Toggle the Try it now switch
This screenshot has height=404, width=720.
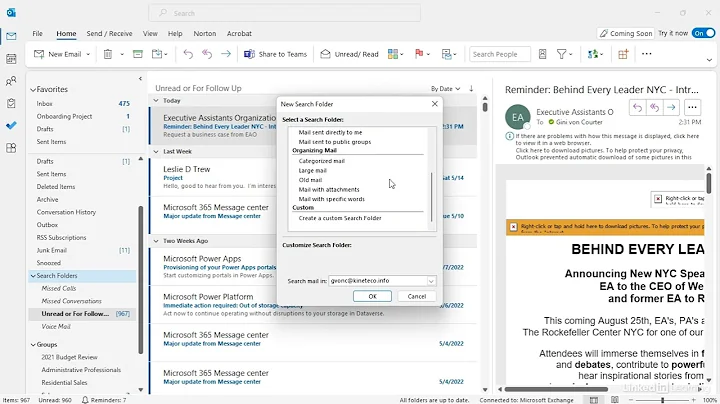tap(703, 33)
